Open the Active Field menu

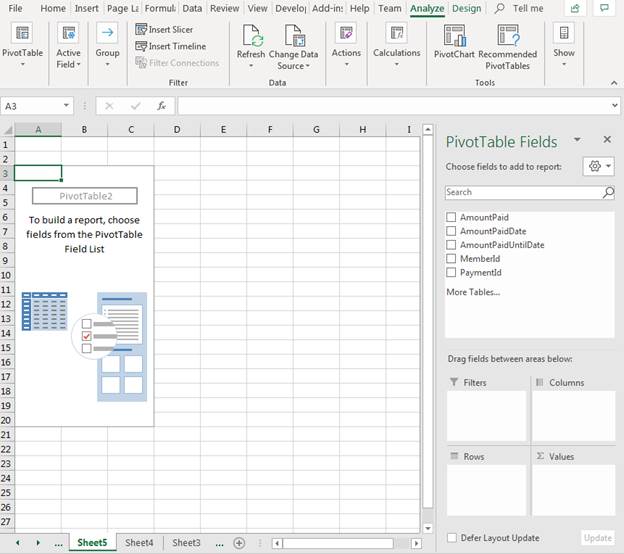pyautogui.click(x=68, y=45)
